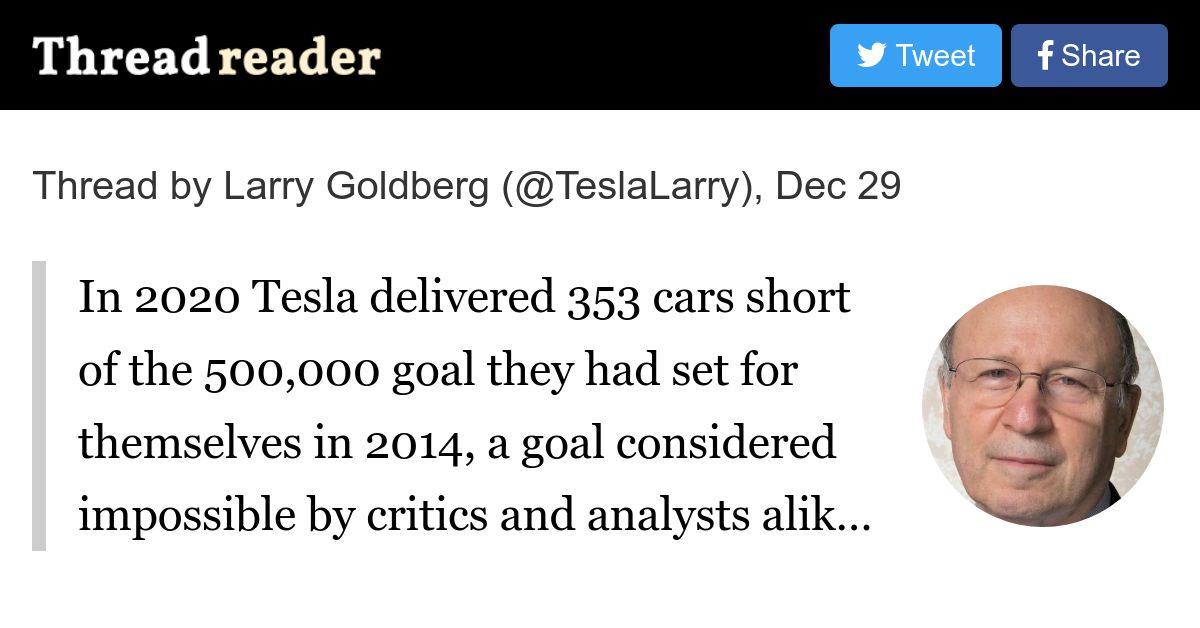This screenshot has height=628, width=1200.
Task: Click the word "Thread" in the logo
Action: (121, 57)
